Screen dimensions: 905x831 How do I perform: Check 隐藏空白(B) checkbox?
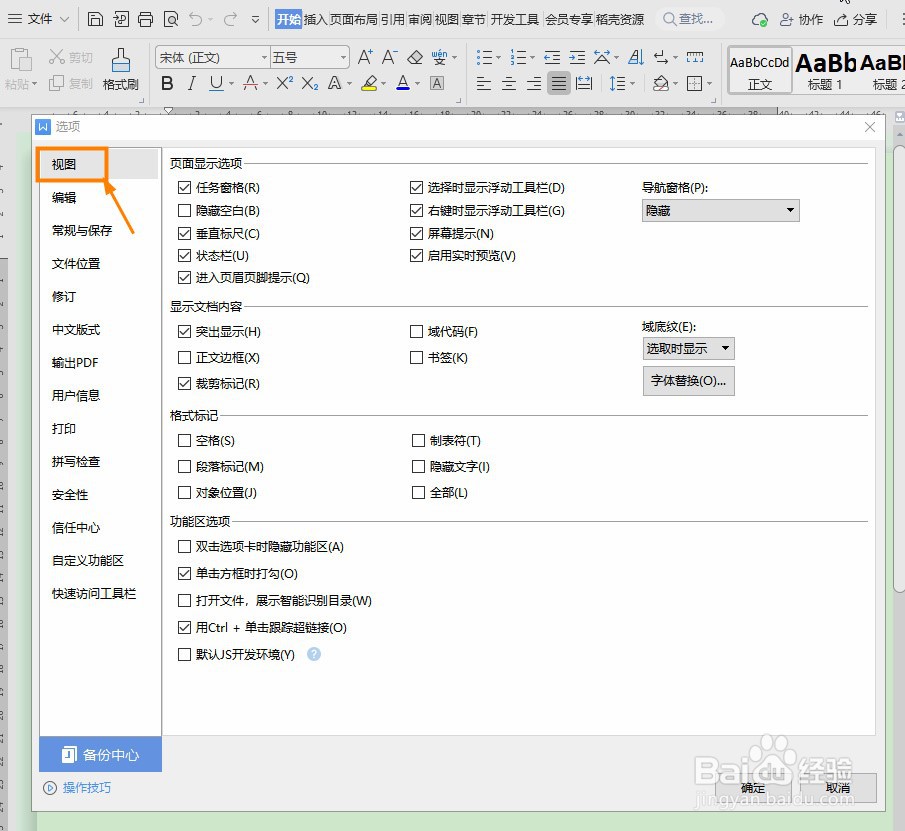click(x=184, y=211)
